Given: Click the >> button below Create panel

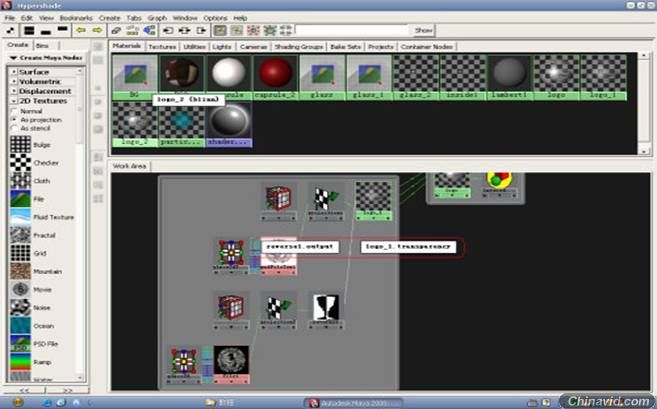Looking at the screenshot, I should point(67,390).
